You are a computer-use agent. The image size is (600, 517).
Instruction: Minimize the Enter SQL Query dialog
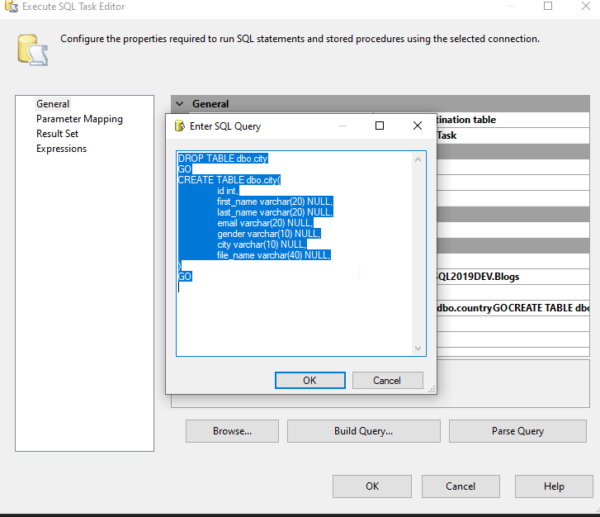[343, 126]
